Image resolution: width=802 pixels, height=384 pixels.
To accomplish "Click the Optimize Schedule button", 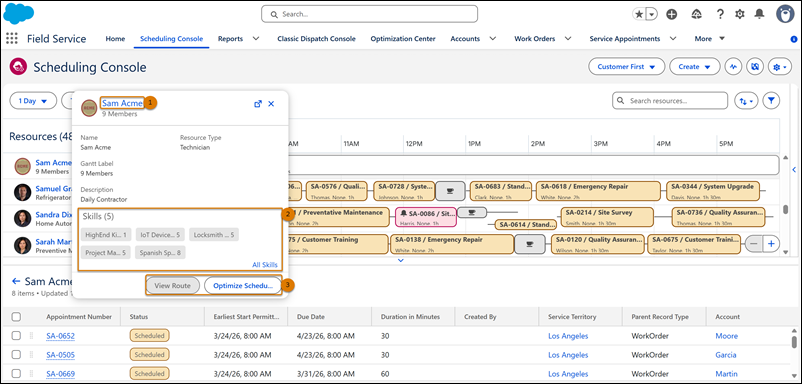I will tap(242, 286).
